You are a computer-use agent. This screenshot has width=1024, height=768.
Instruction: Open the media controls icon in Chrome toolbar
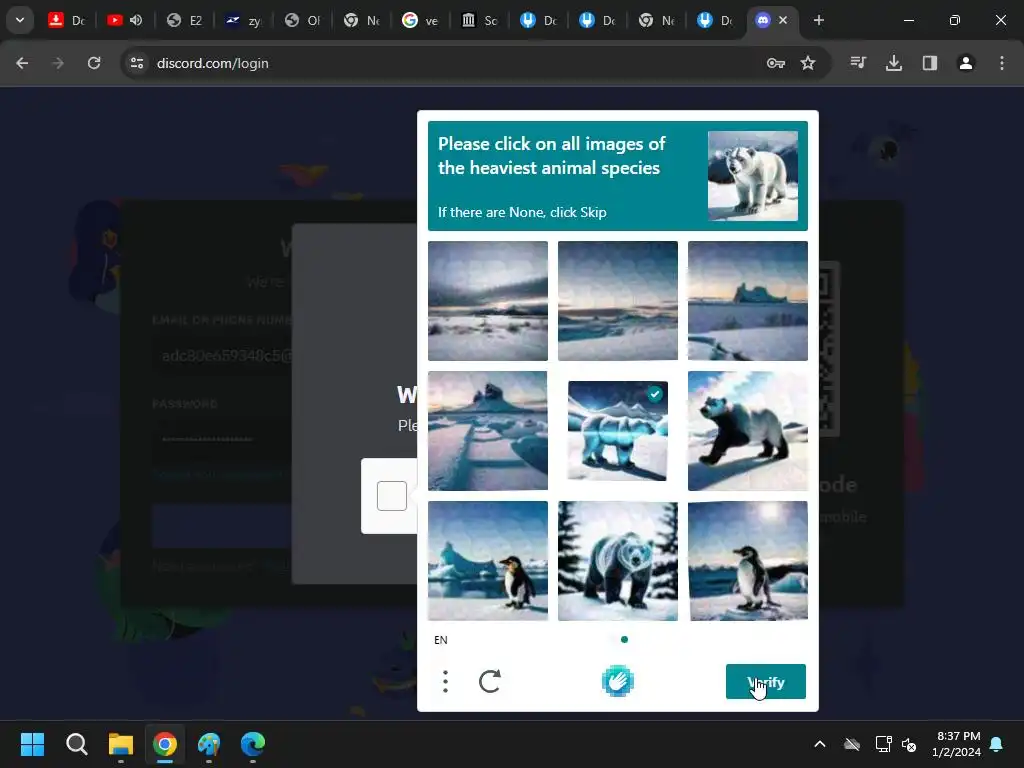click(x=858, y=63)
